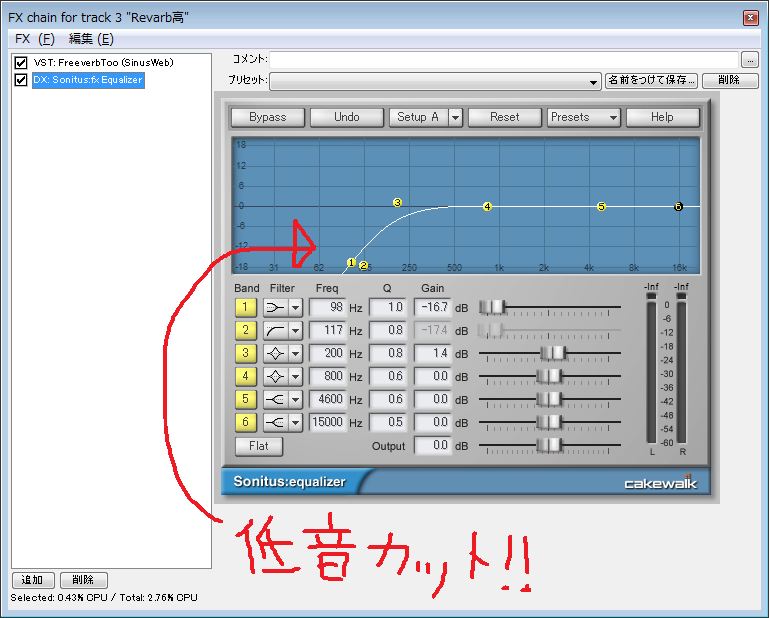Open band 3 filter type dropdown arrow

coord(295,354)
